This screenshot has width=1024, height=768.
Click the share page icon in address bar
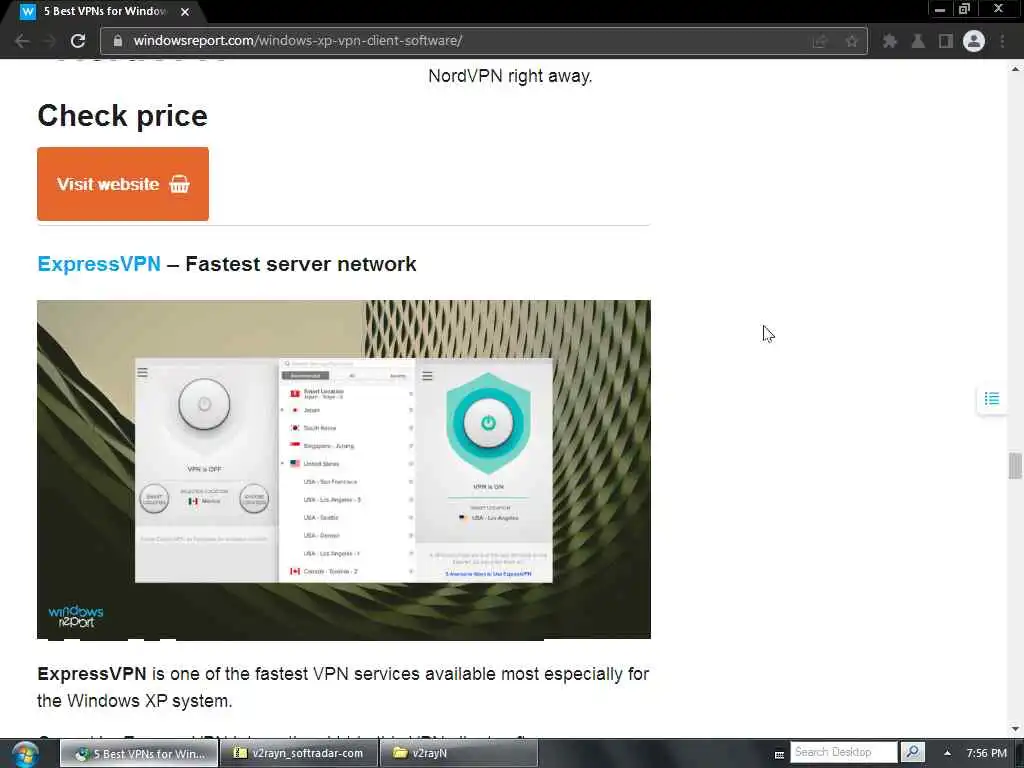820,41
